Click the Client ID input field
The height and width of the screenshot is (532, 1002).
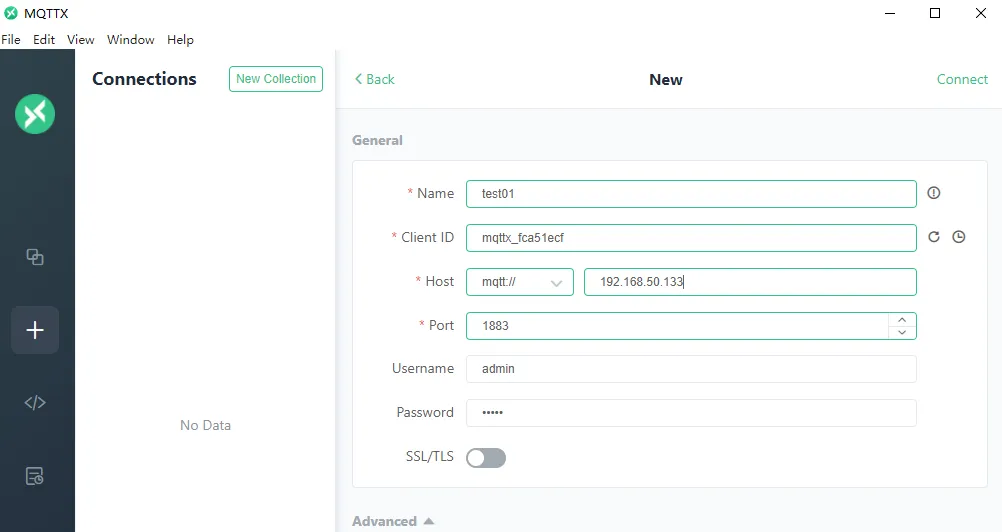(x=691, y=238)
